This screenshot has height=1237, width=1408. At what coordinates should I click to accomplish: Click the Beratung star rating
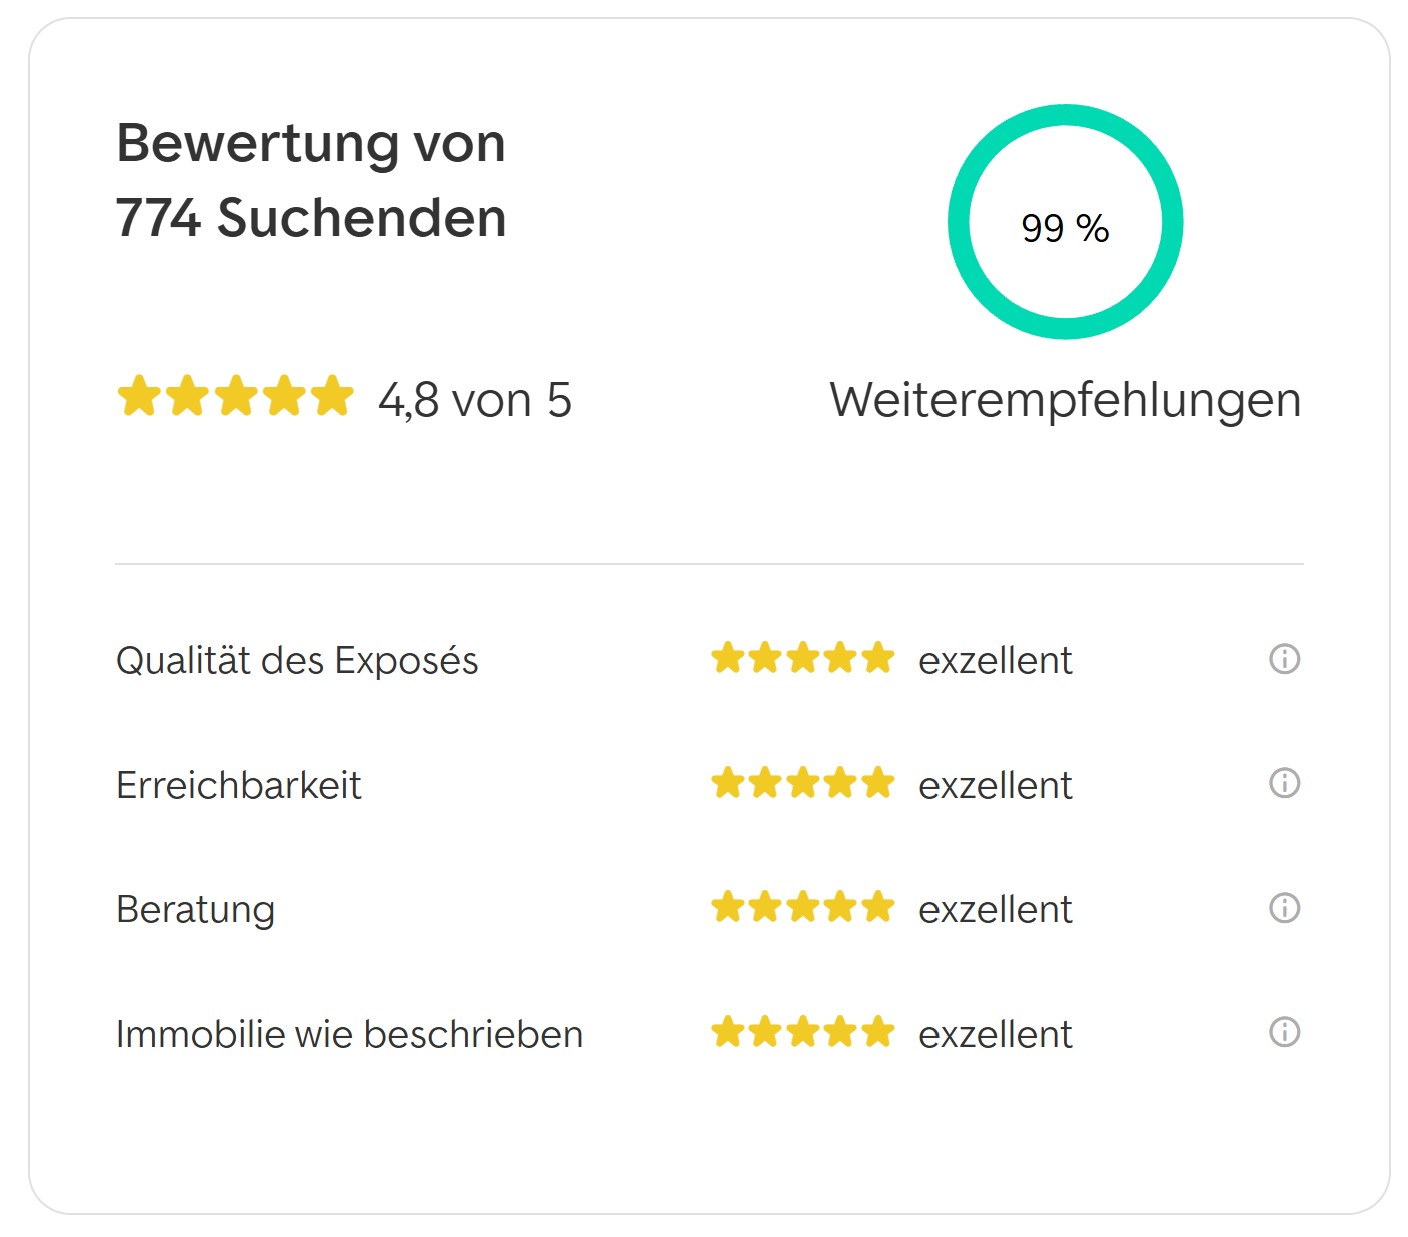(x=802, y=908)
